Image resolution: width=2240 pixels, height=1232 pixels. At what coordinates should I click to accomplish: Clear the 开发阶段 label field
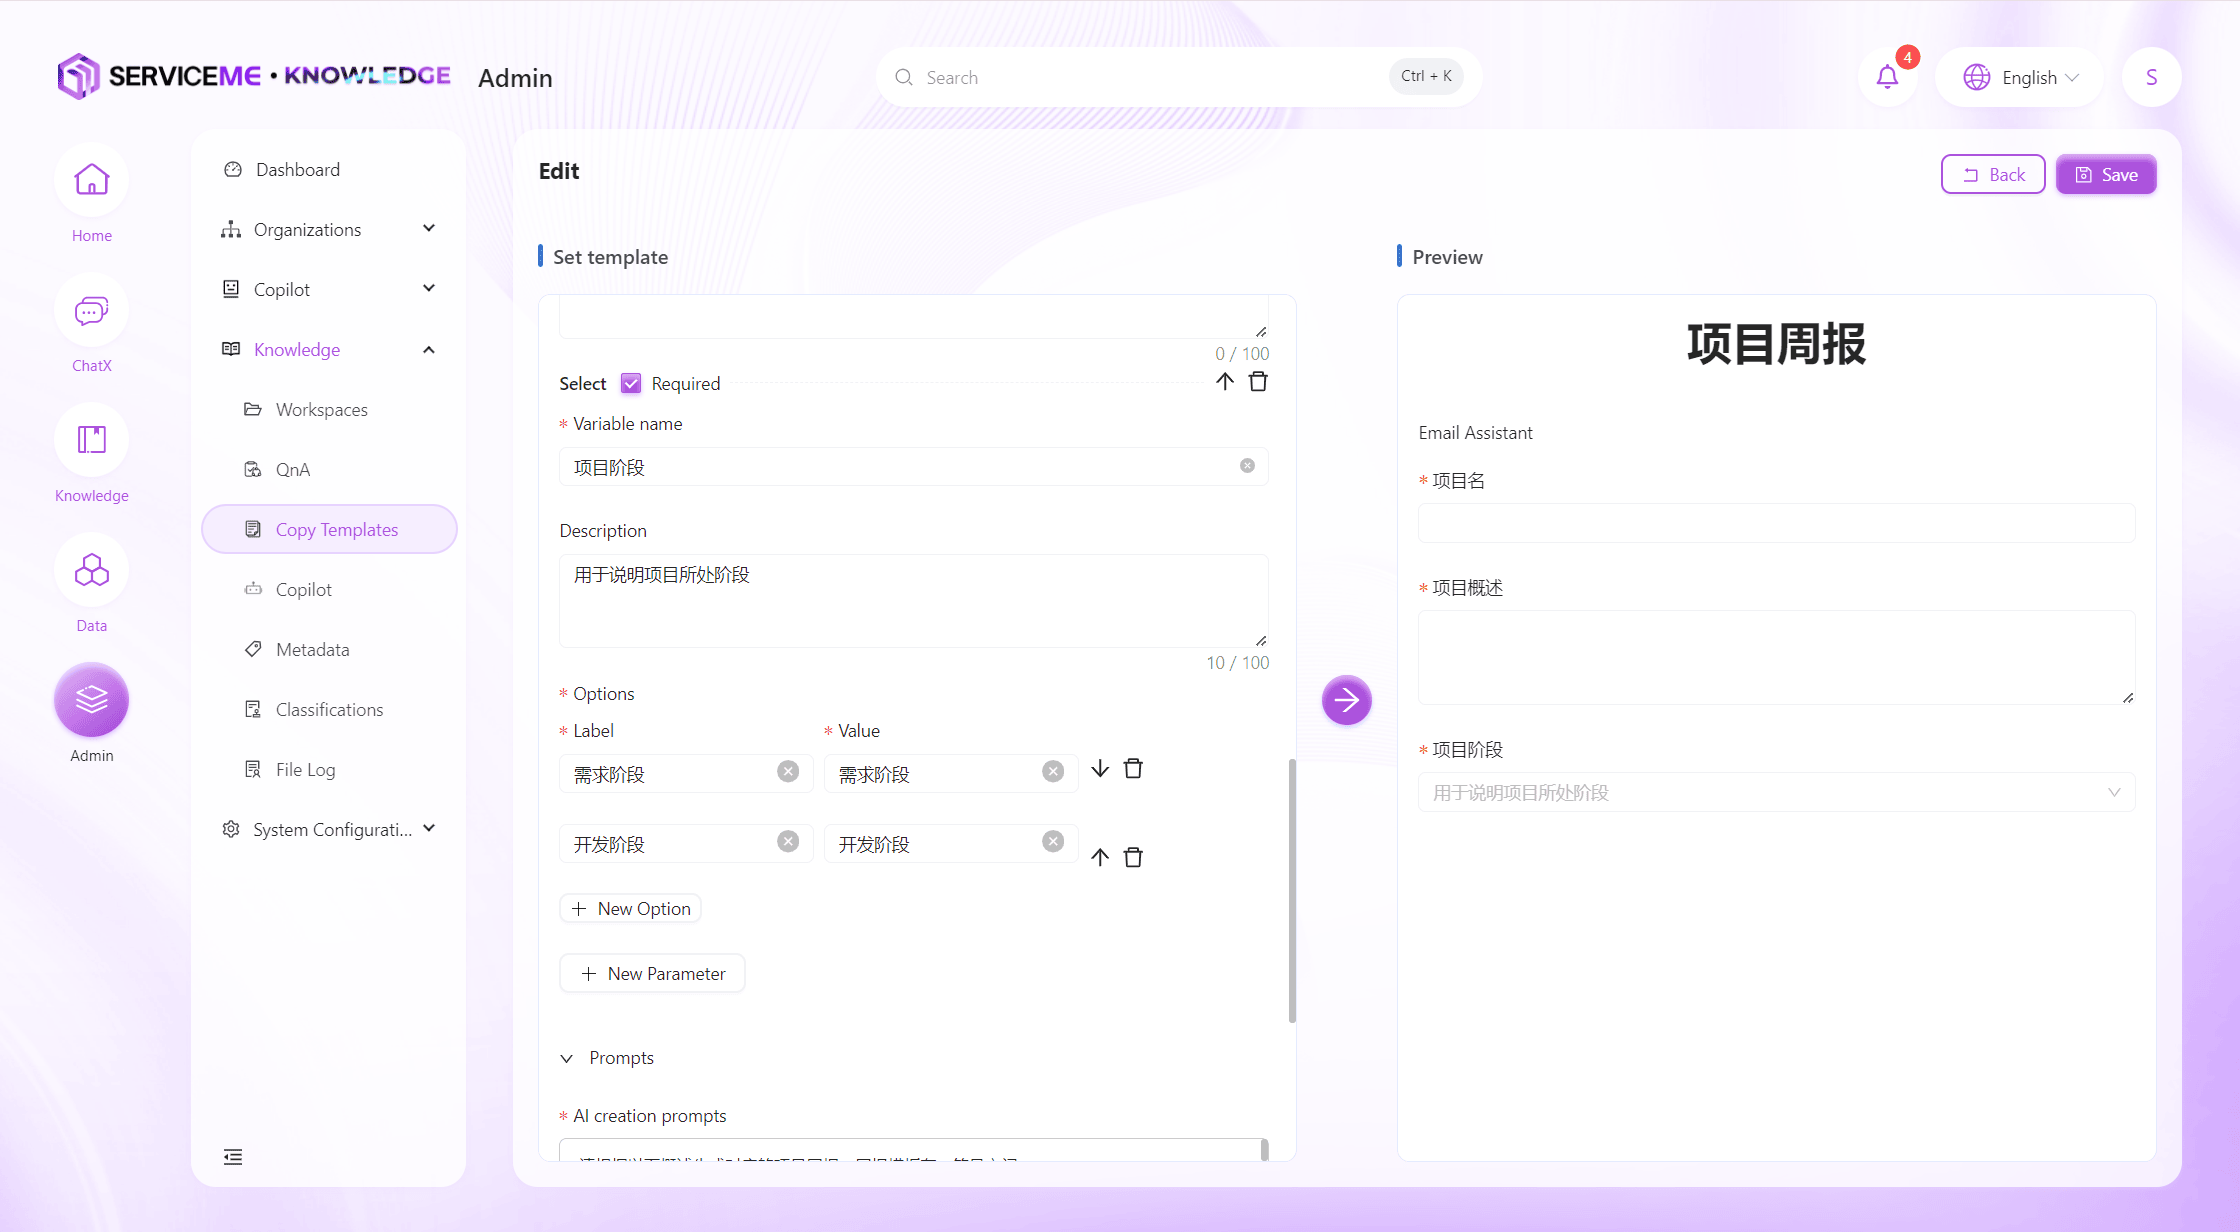pos(788,842)
